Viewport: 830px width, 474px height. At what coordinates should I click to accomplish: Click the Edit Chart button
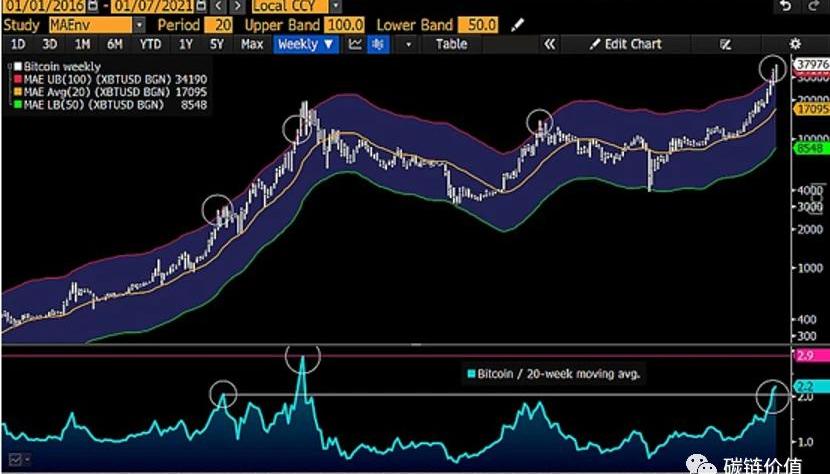[626, 44]
